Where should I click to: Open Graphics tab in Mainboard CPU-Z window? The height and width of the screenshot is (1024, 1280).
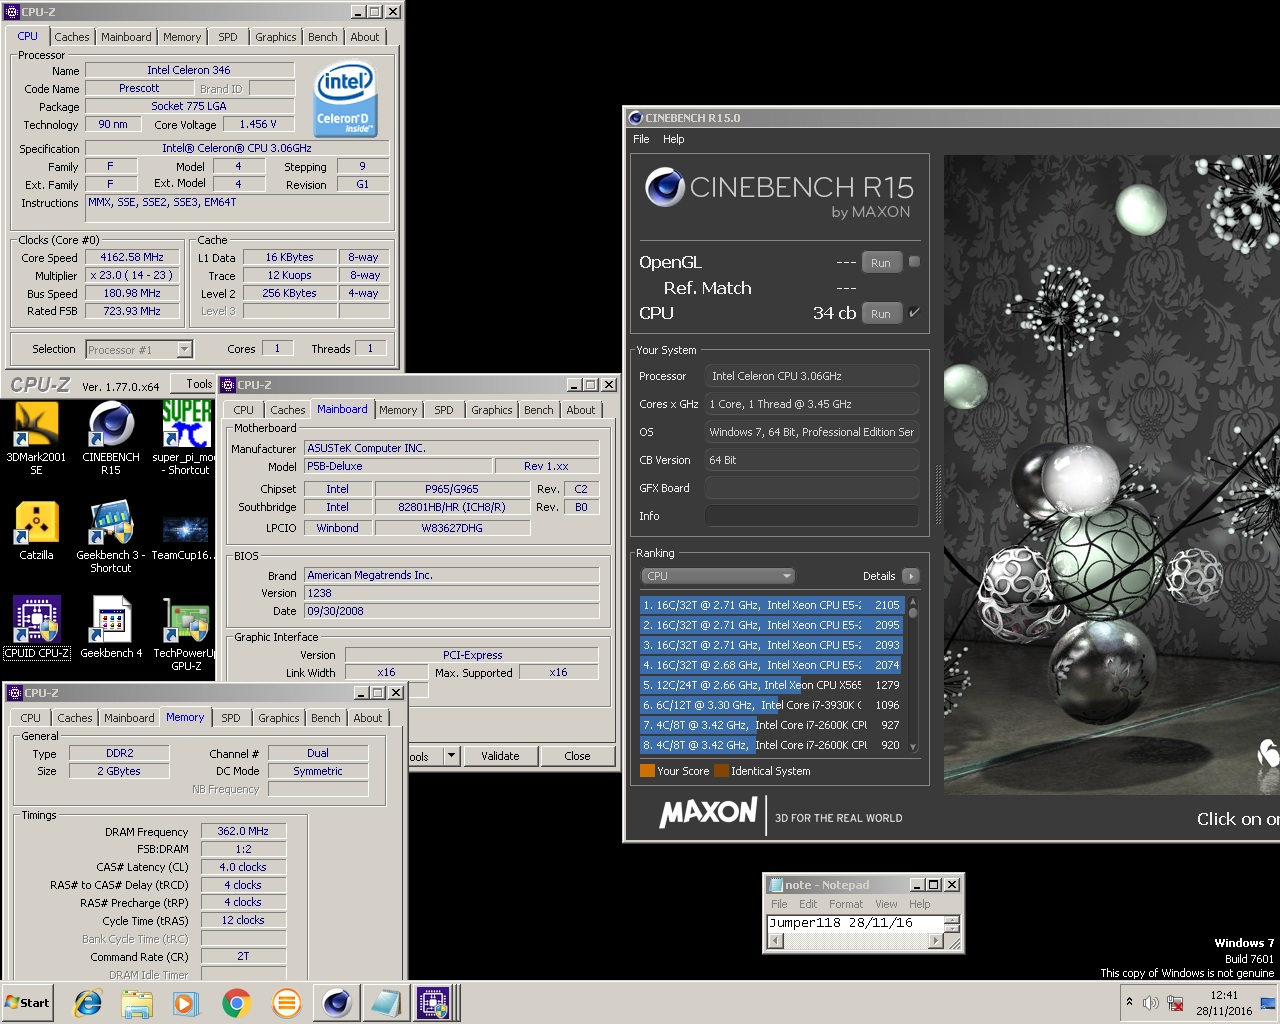(492, 410)
